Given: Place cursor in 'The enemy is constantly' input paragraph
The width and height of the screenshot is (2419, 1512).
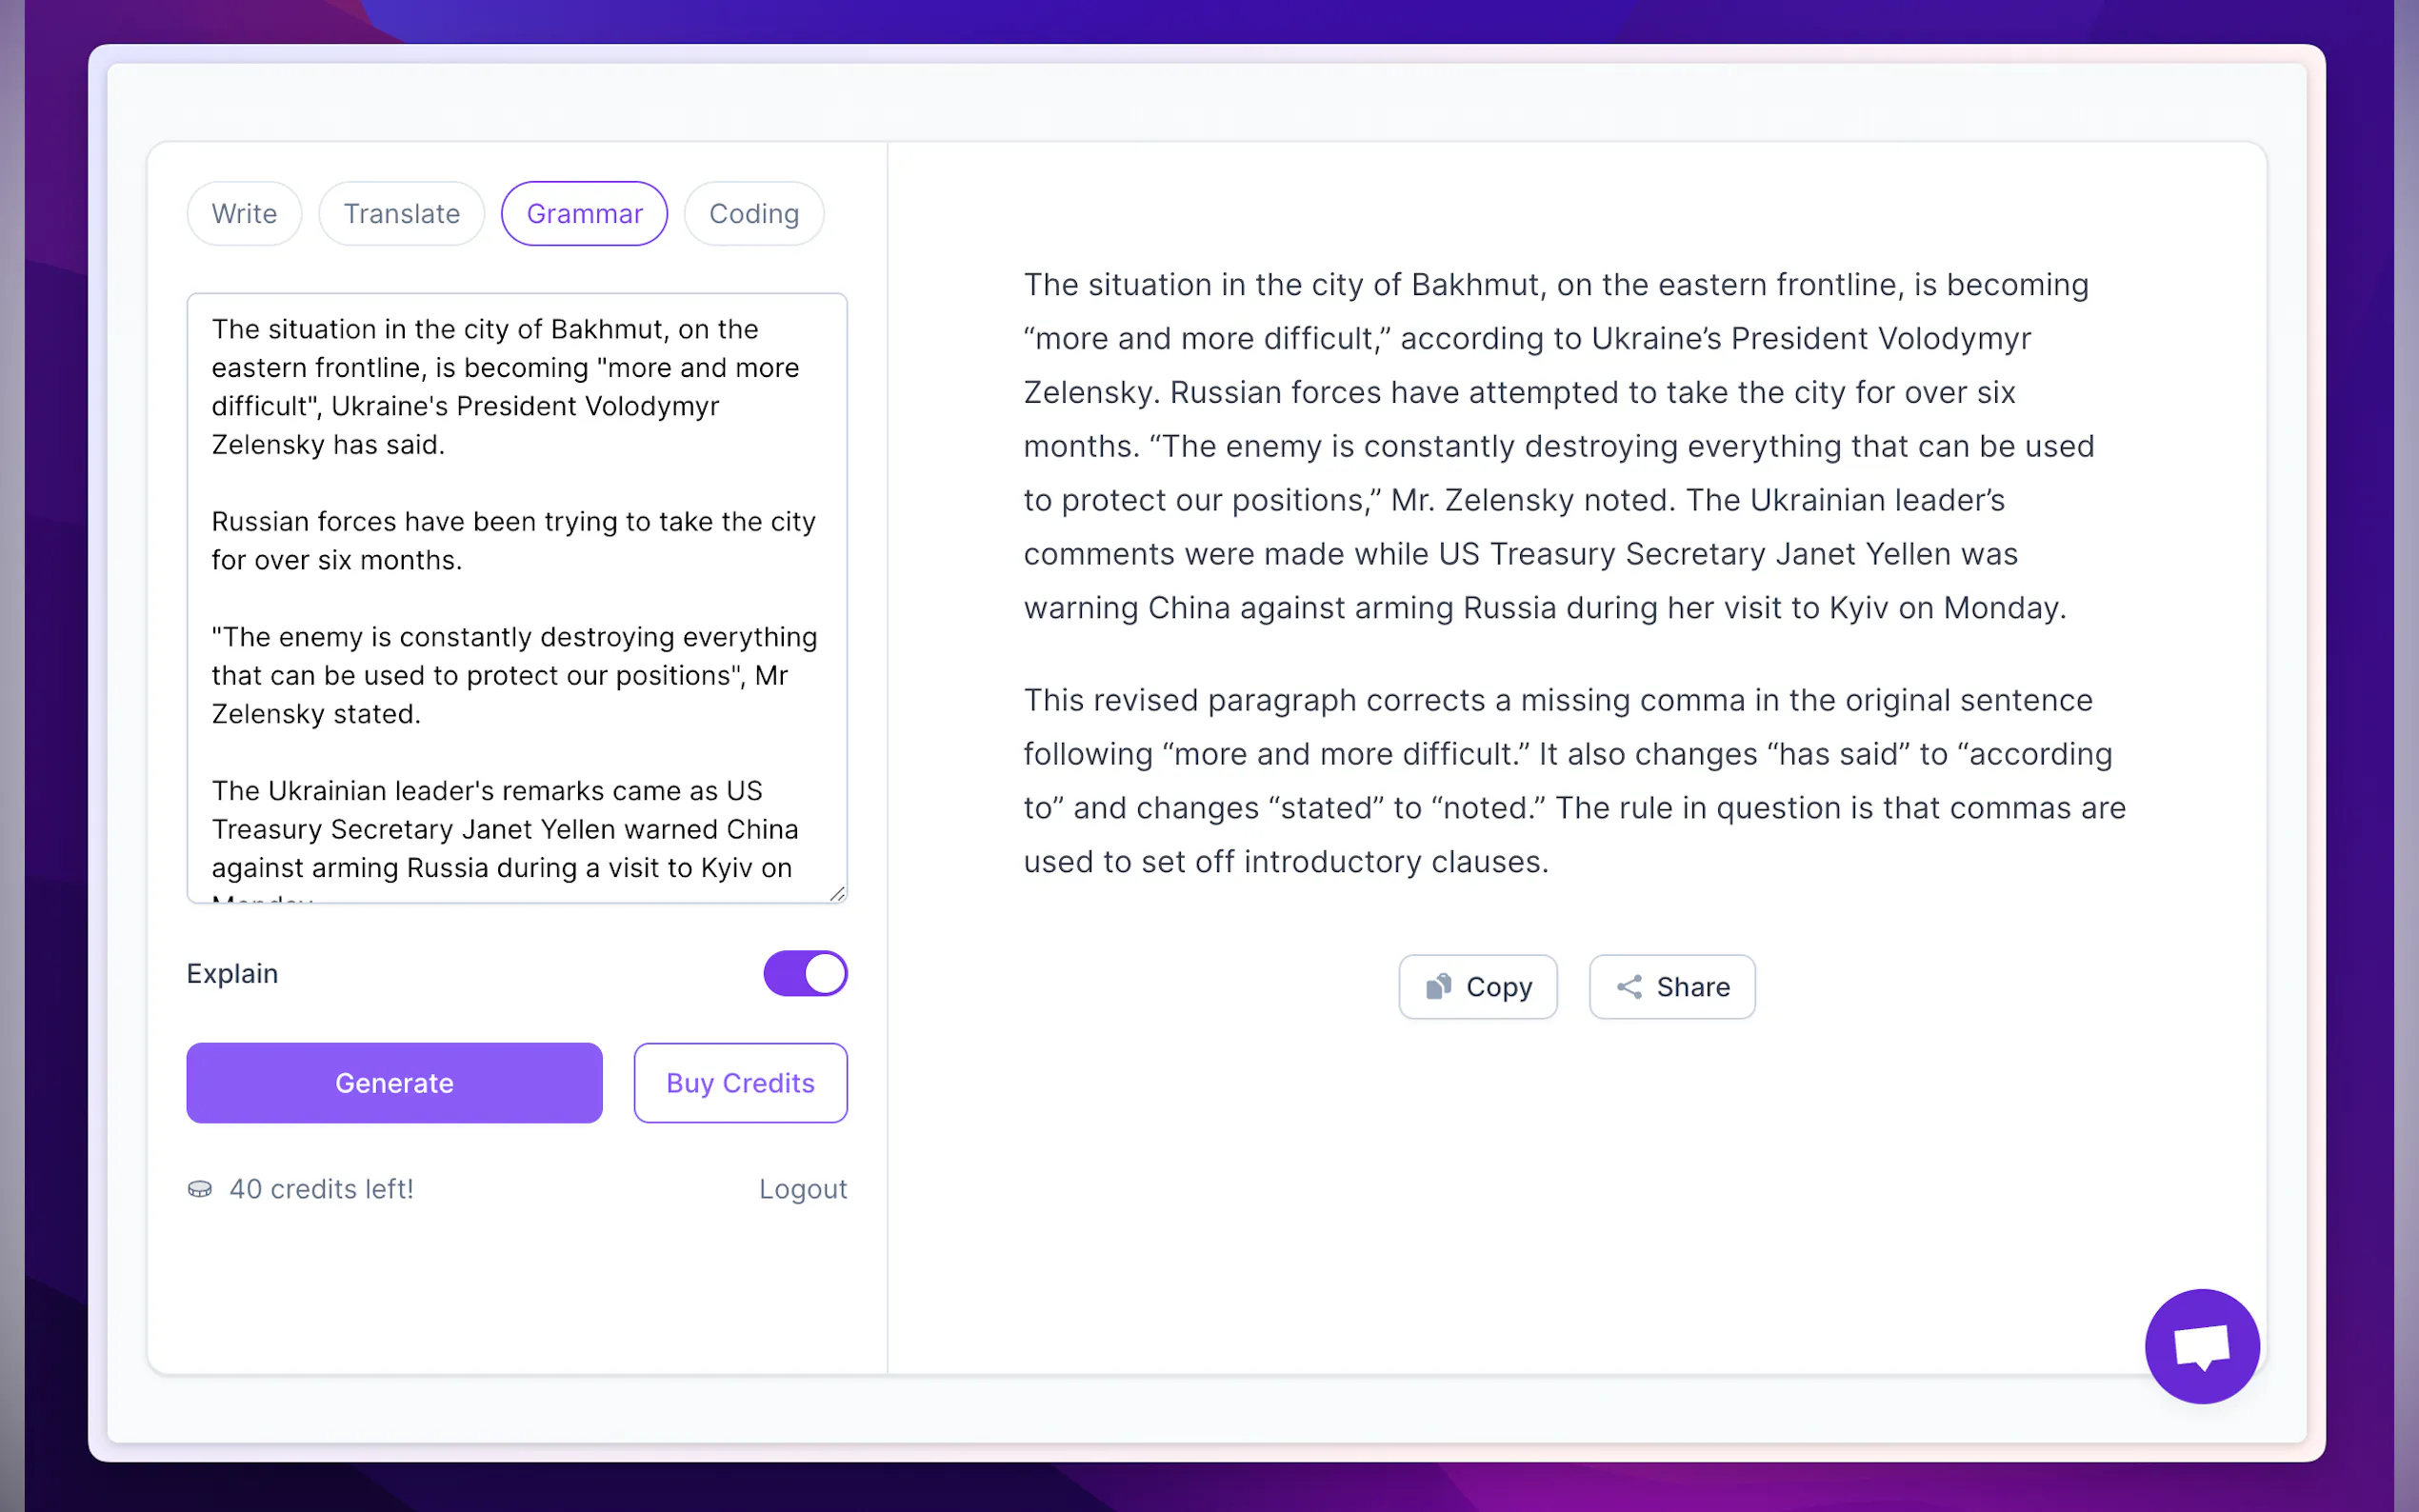Looking at the screenshot, I should [x=513, y=675].
